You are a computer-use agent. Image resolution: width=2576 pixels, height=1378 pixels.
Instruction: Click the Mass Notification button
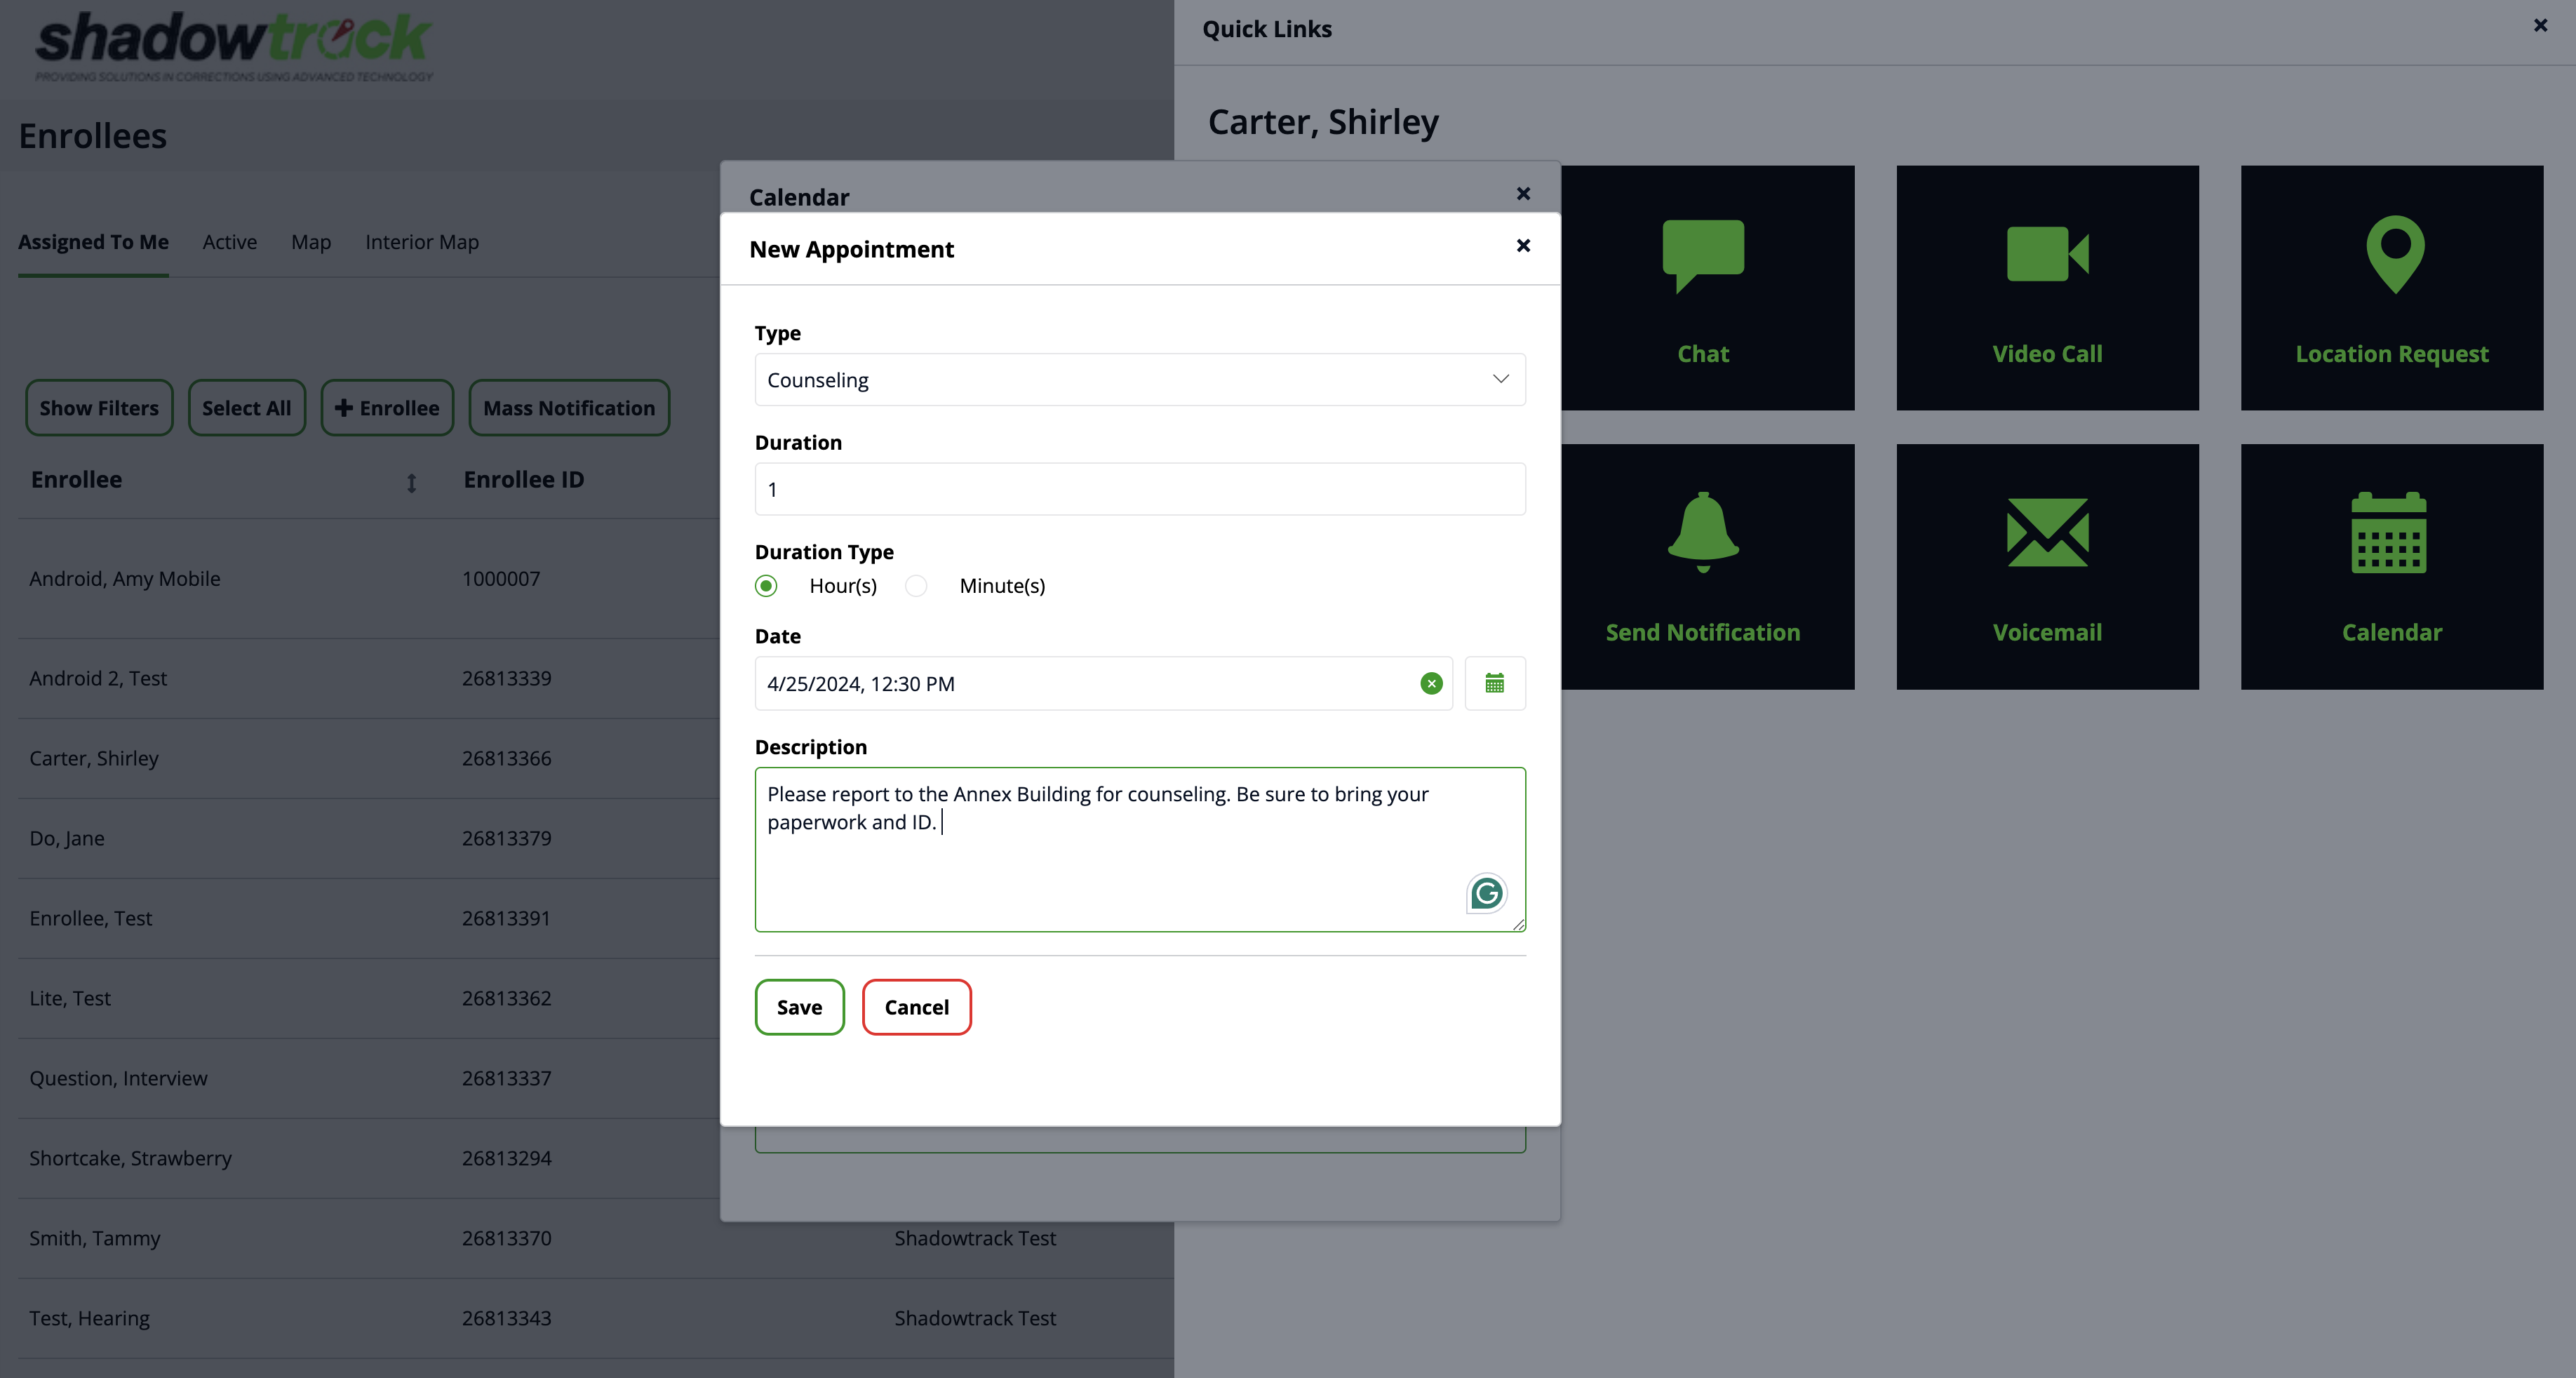[569, 408]
